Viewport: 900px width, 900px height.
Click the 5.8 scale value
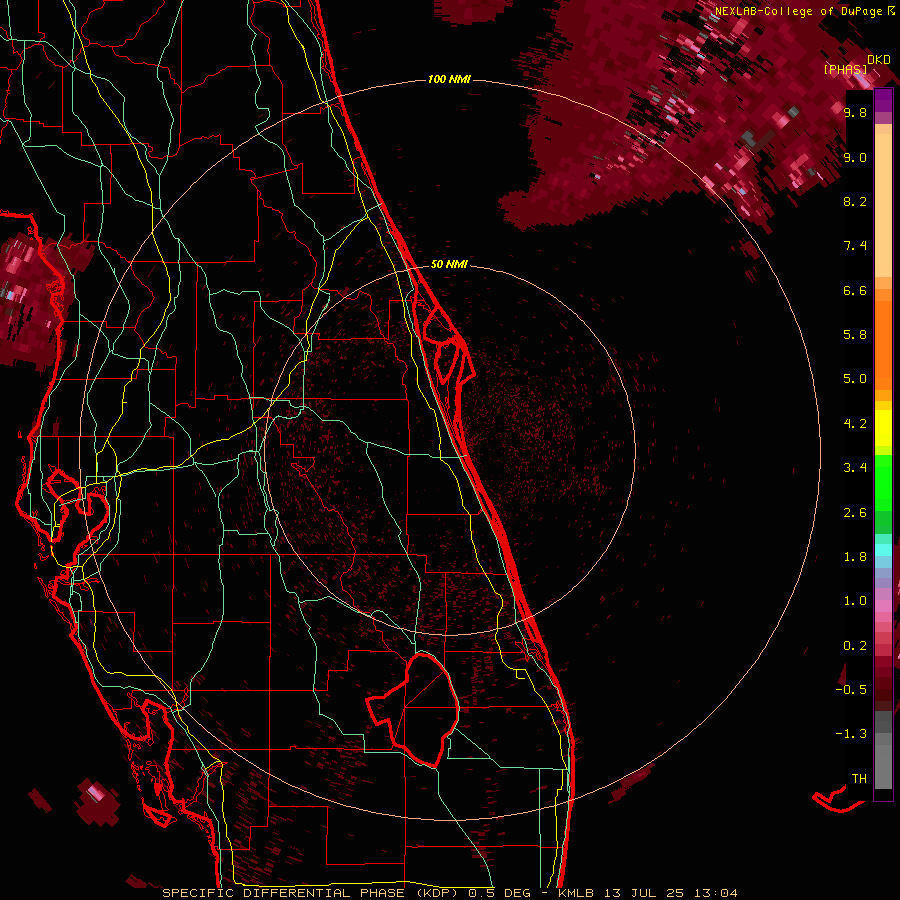(x=855, y=335)
